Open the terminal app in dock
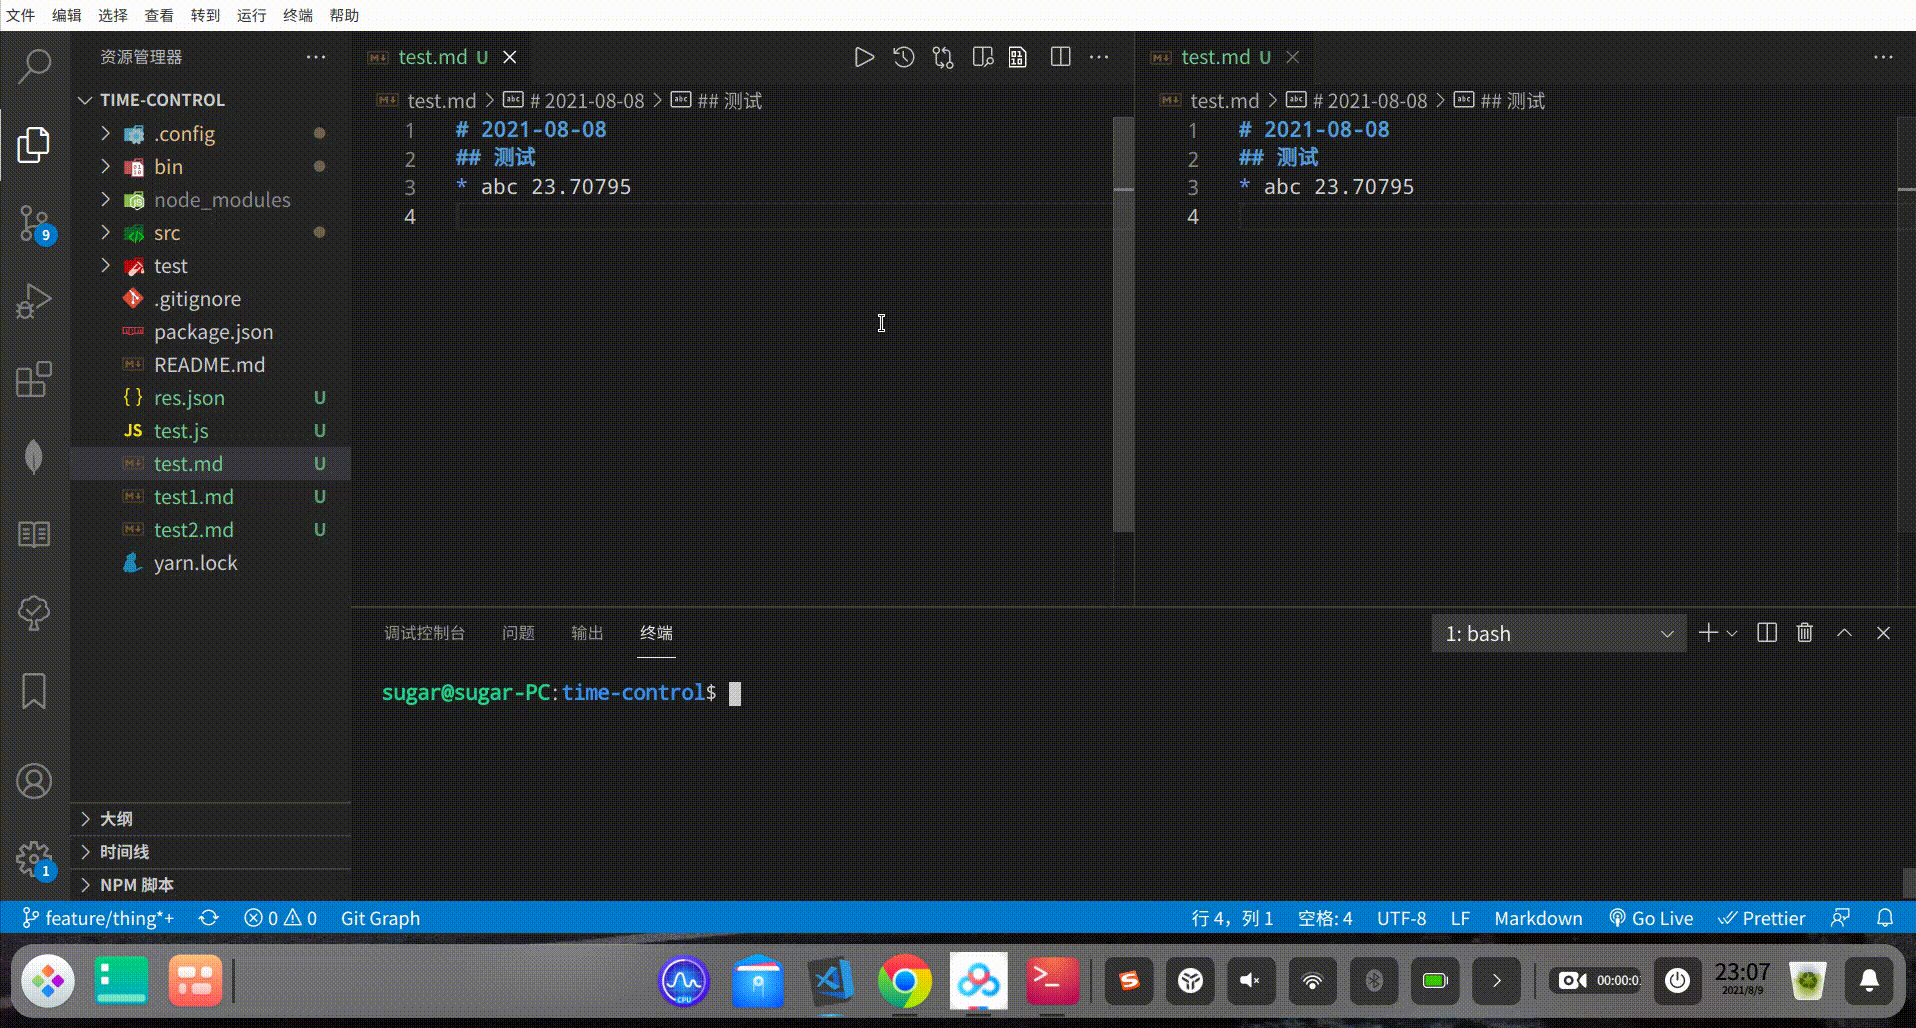 tap(1052, 981)
